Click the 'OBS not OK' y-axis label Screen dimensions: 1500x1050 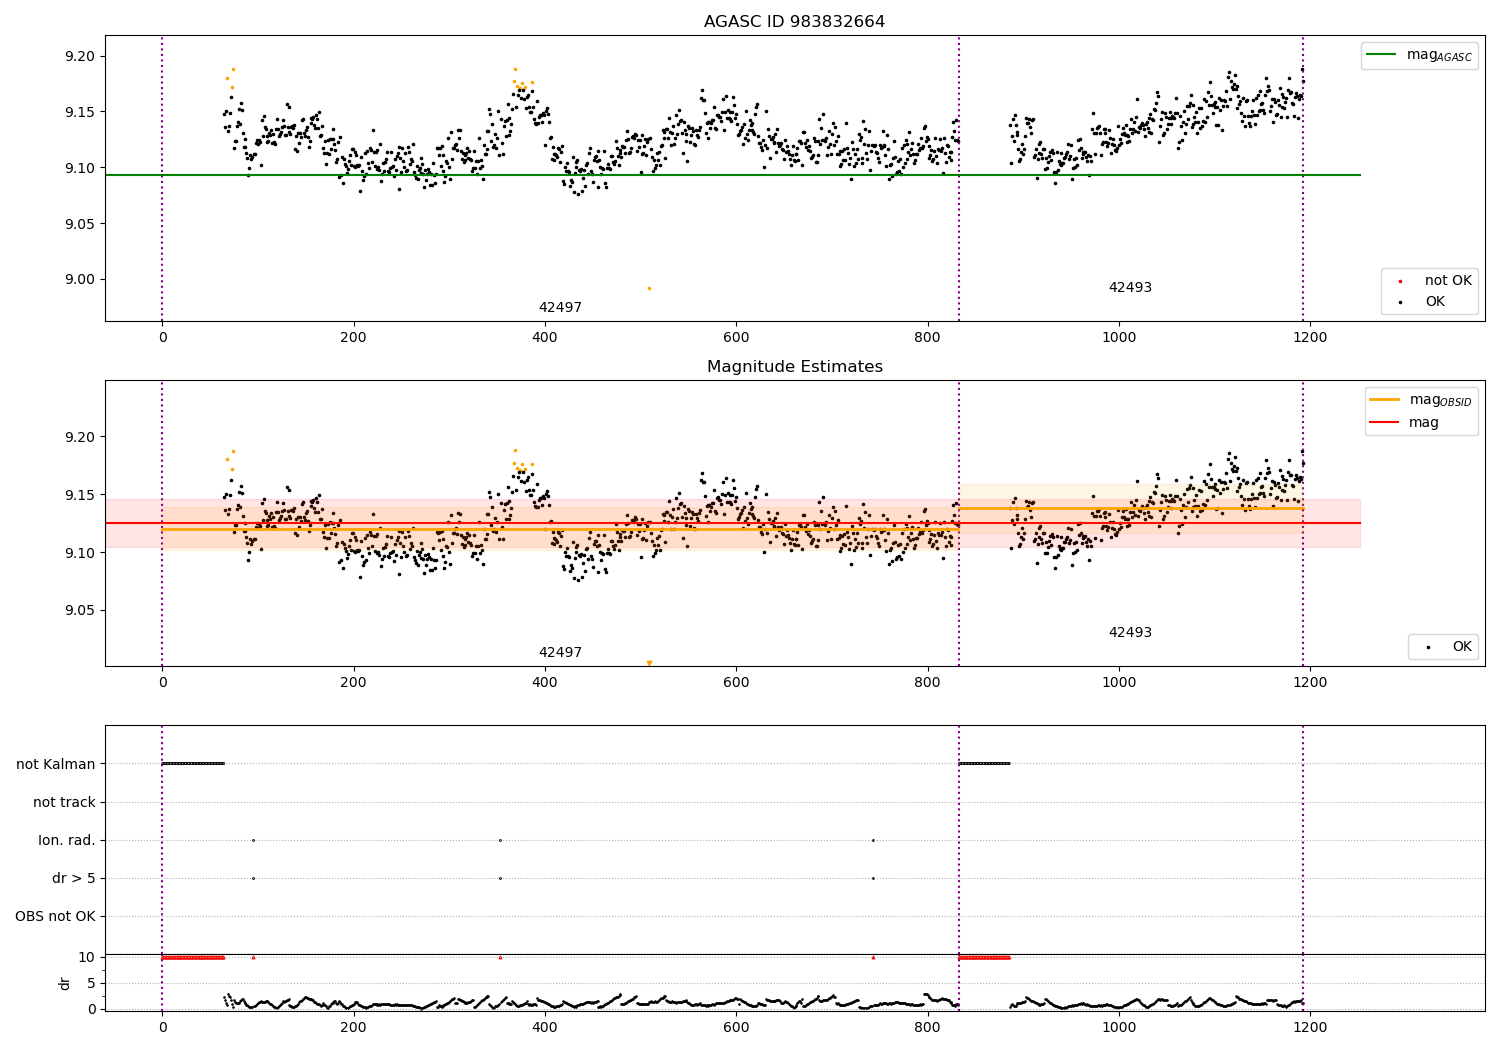pos(56,916)
